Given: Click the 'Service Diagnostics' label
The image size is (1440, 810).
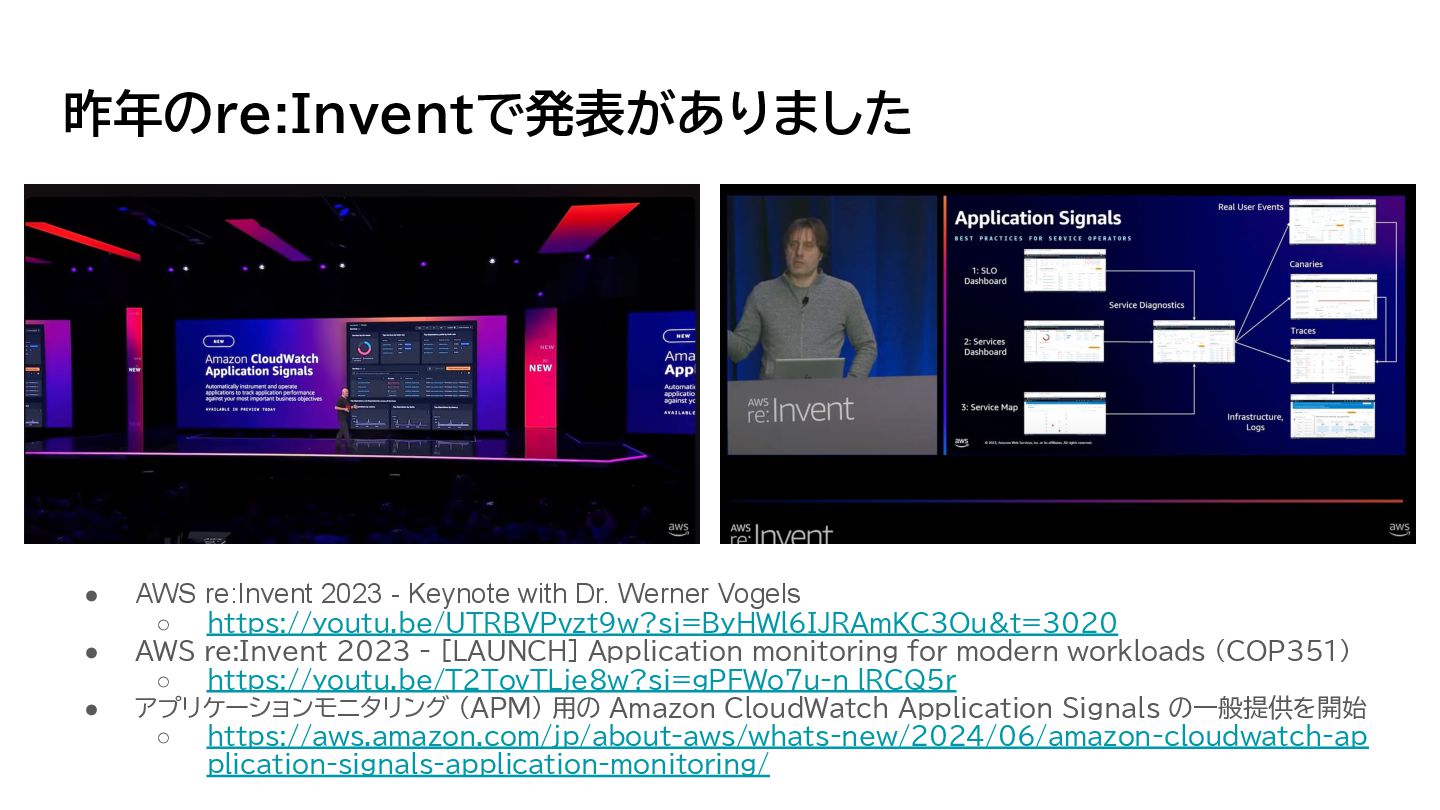Looking at the screenshot, I should click(1146, 305).
